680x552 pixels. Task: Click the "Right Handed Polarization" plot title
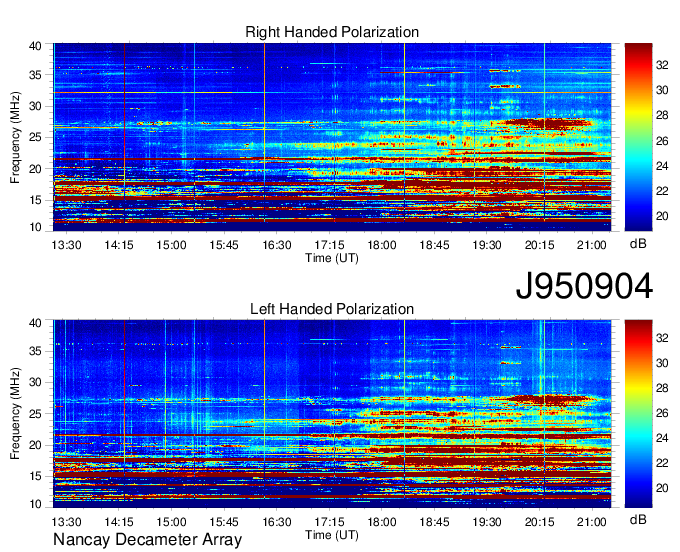[x=332, y=32]
